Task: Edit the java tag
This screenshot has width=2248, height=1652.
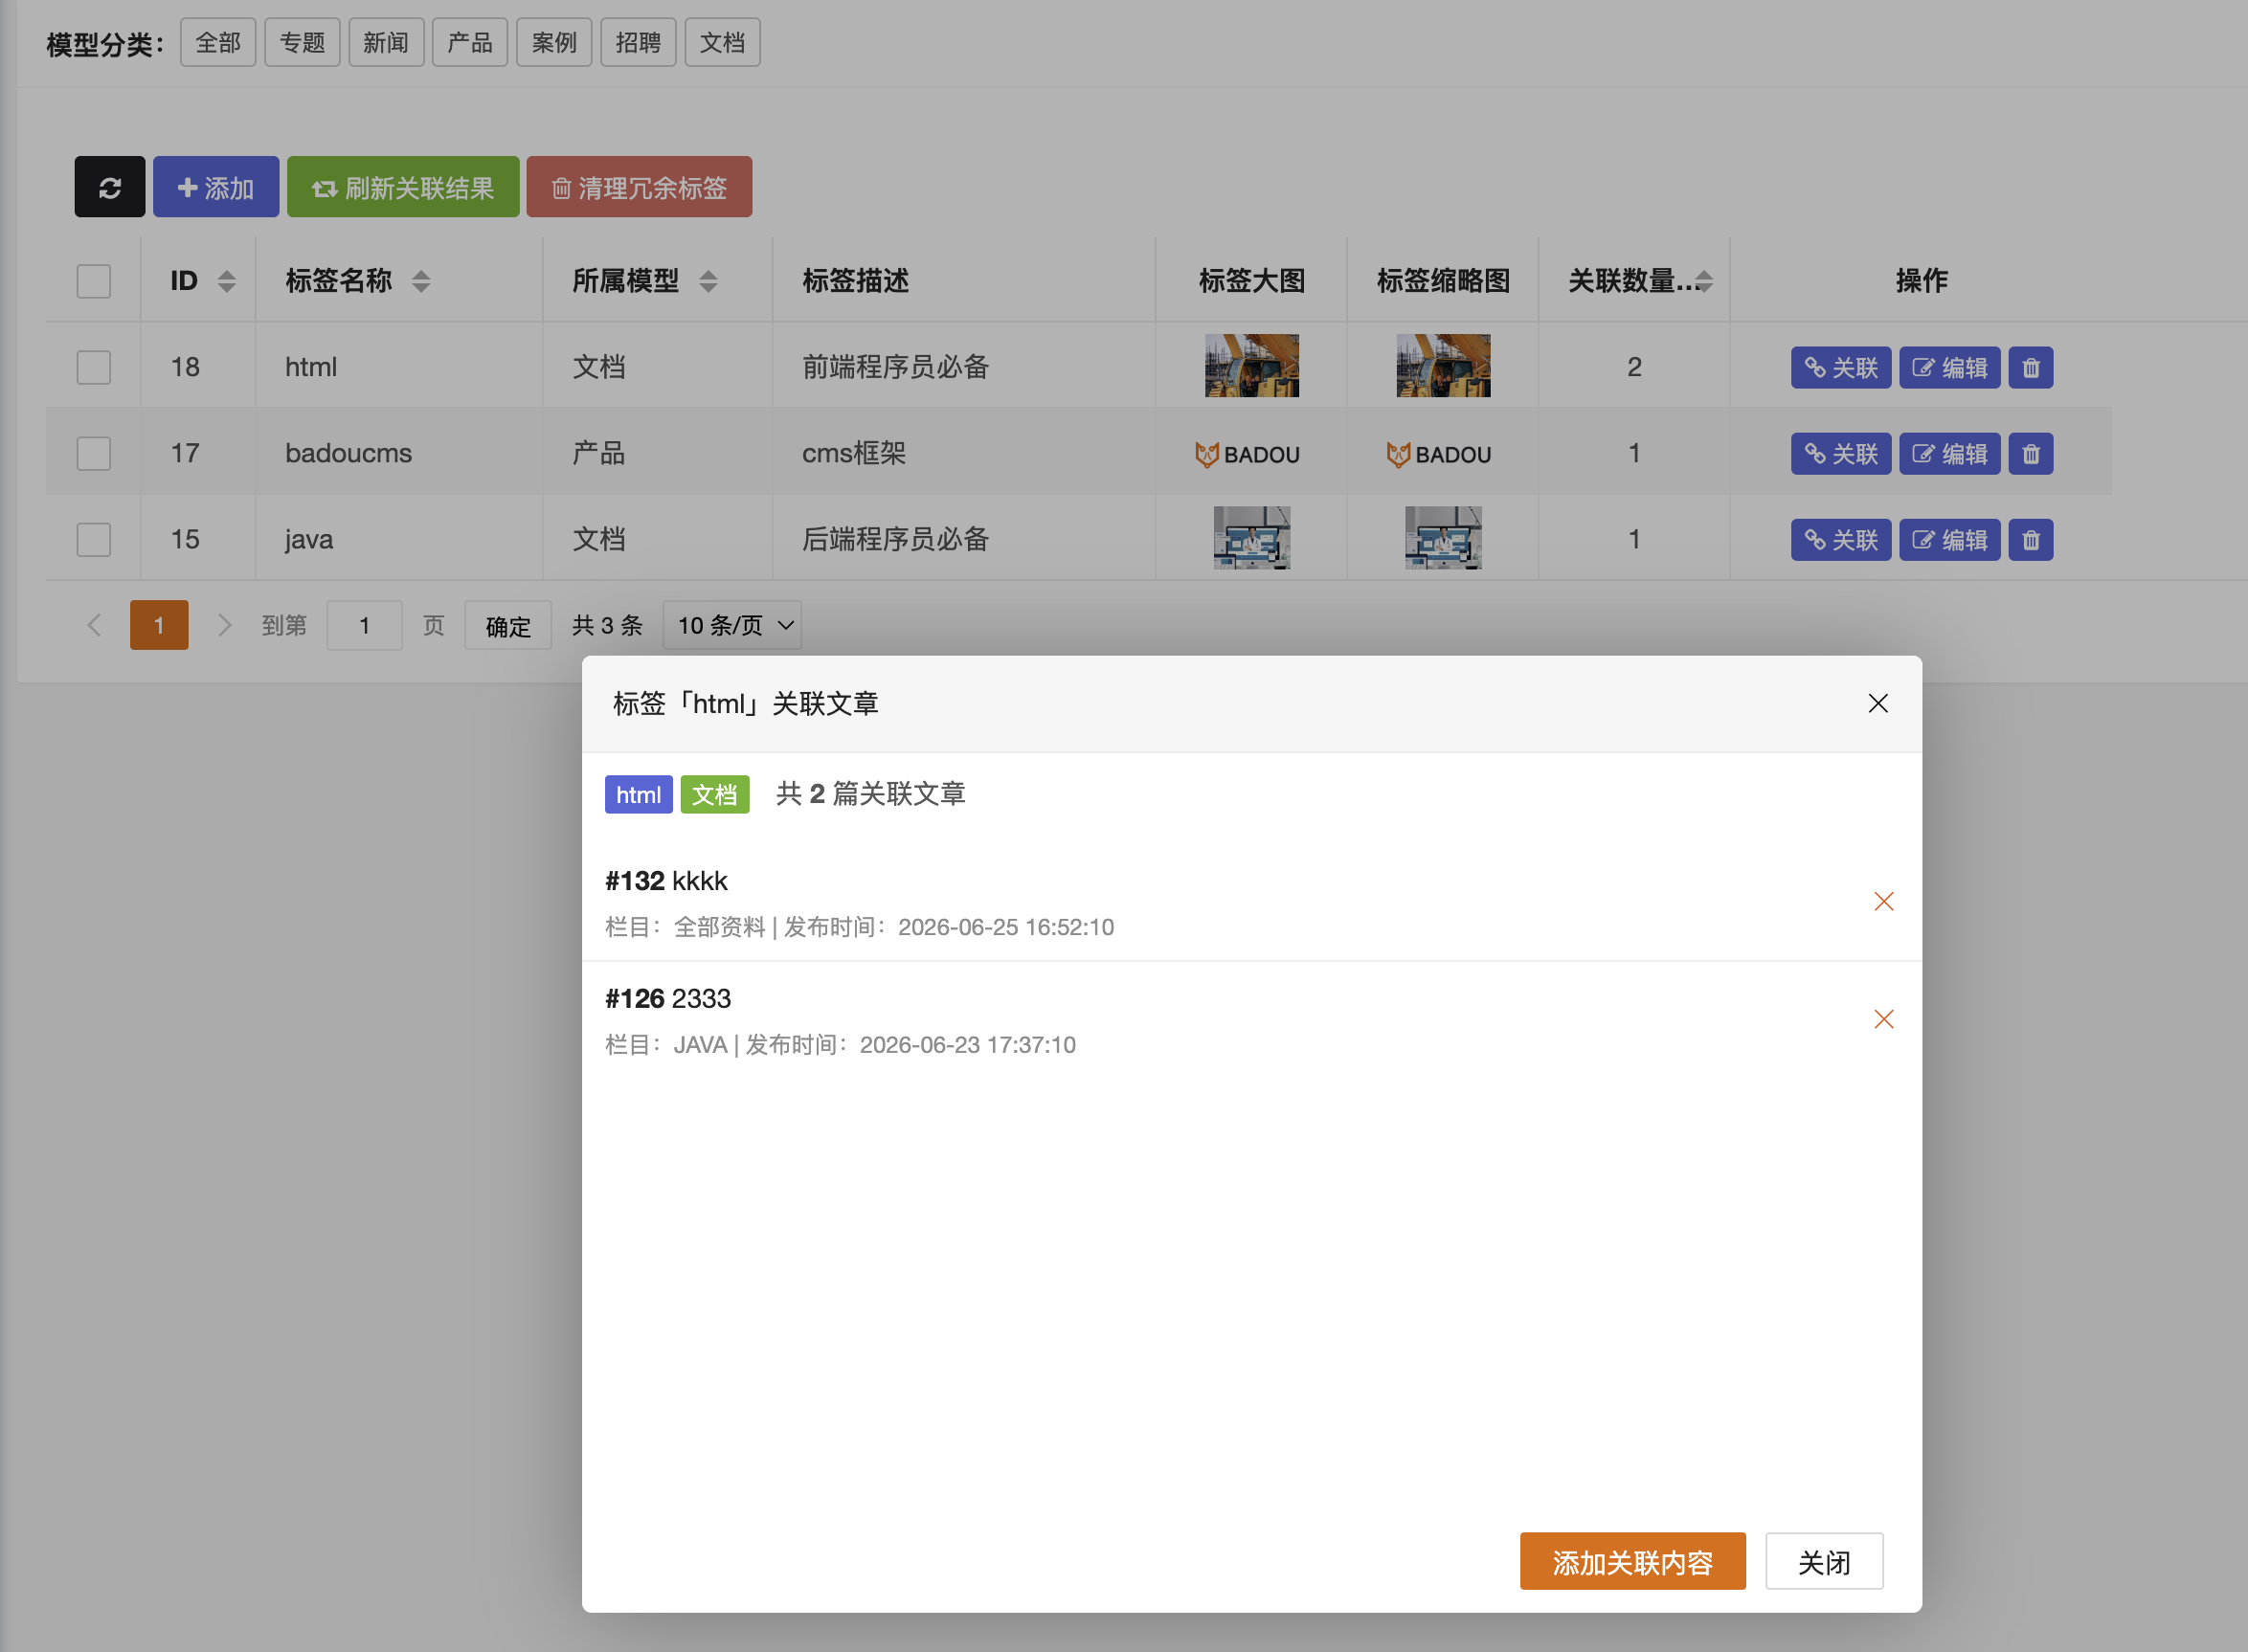Action: (x=1949, y=540)
